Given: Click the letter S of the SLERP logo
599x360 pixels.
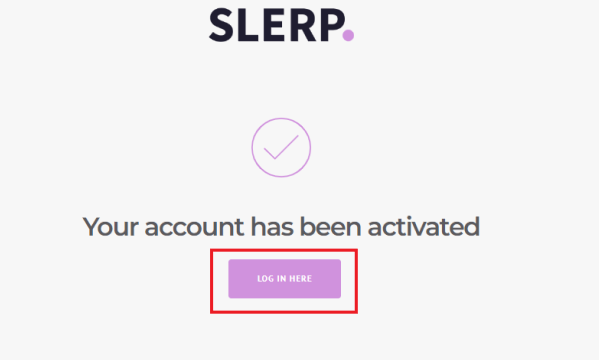Looking at the screenshot, I should tap(221, 25).
